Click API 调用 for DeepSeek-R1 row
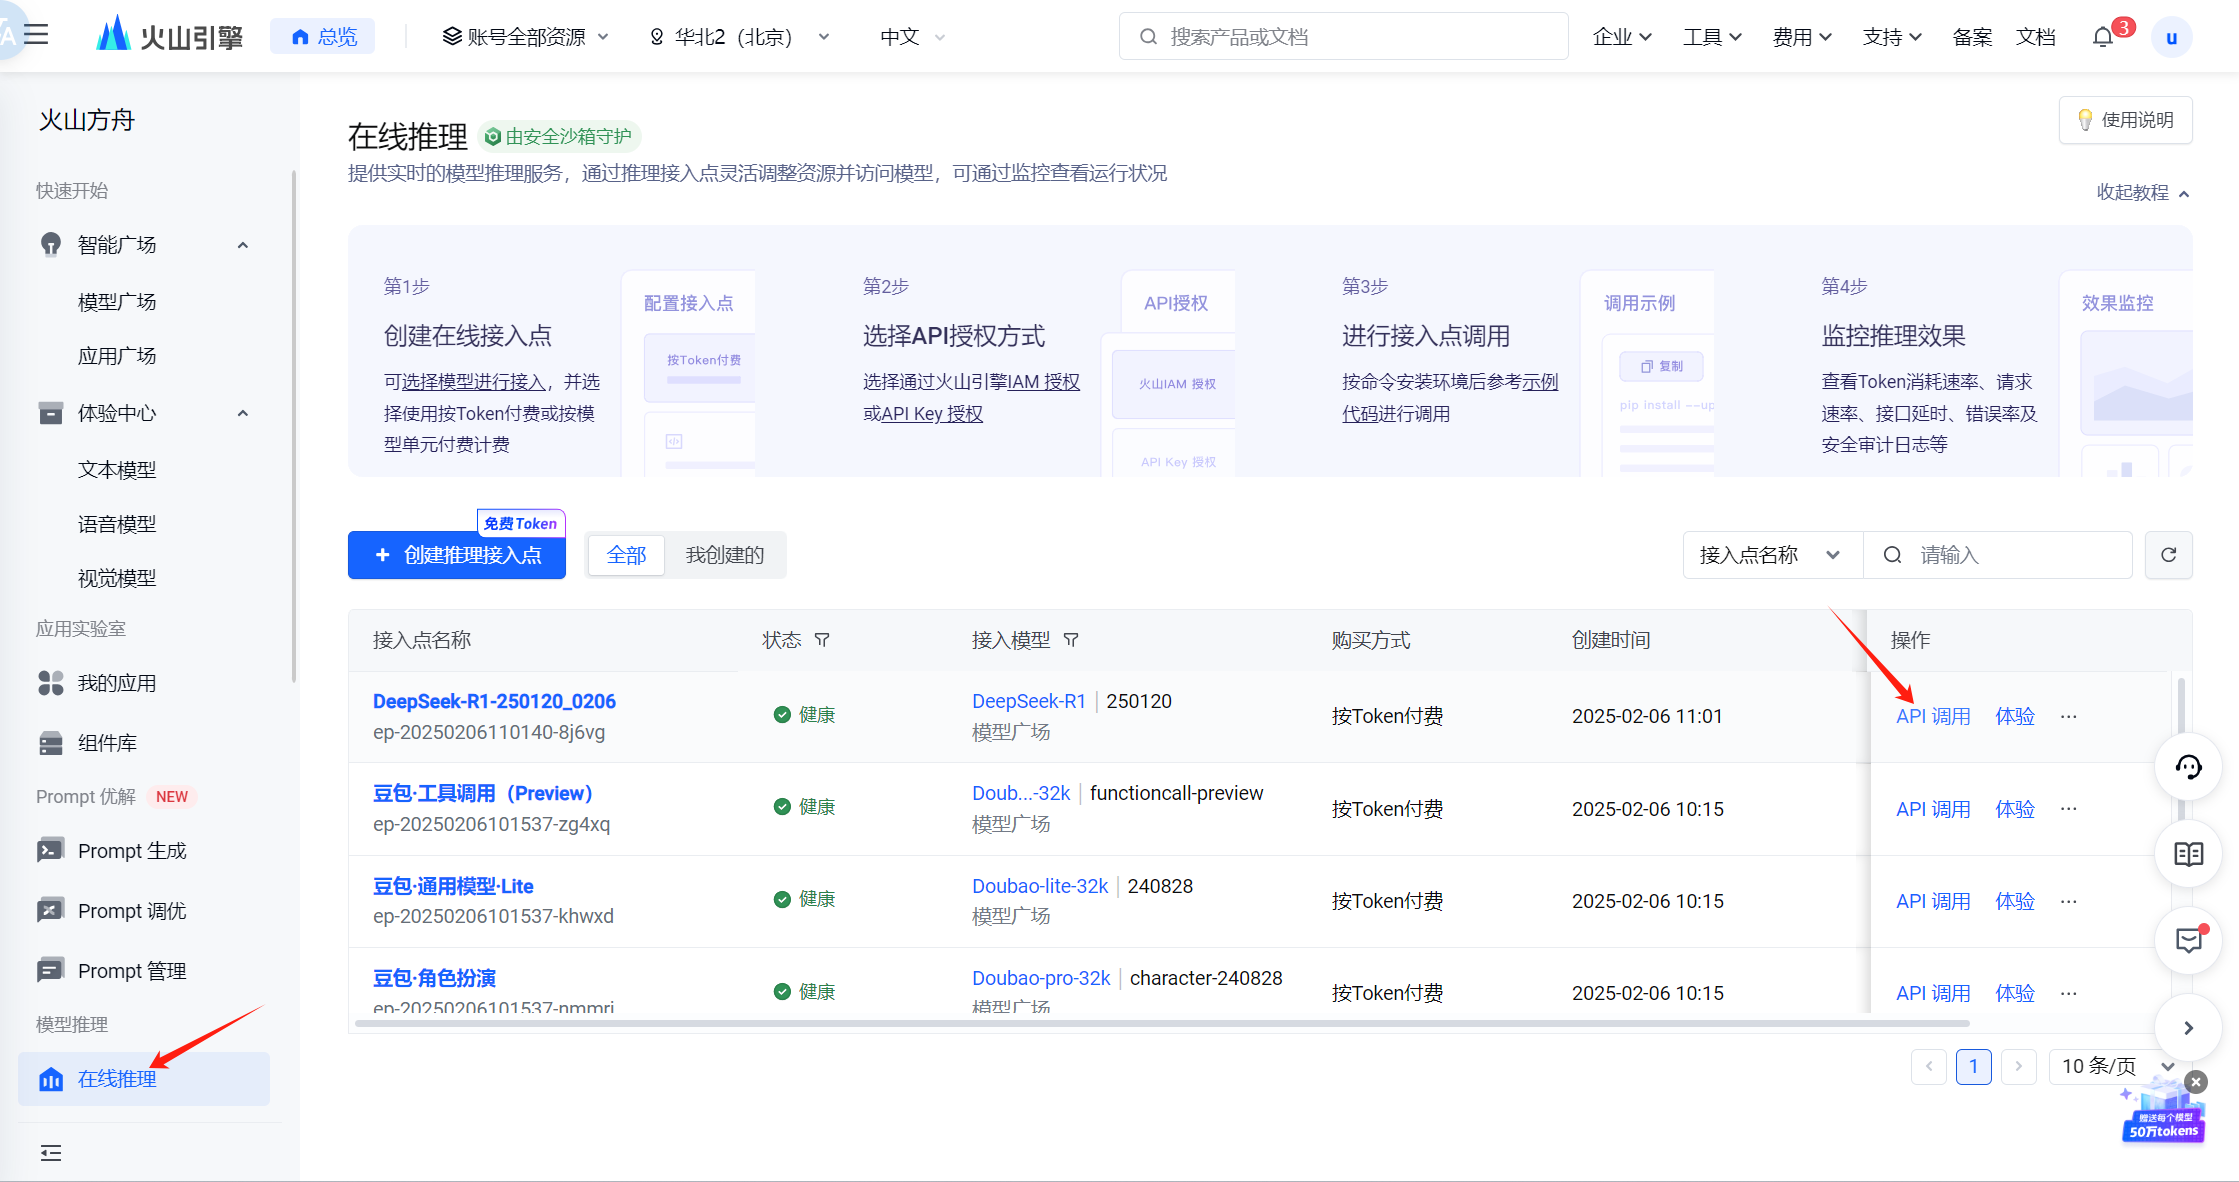 point(1932,716)
